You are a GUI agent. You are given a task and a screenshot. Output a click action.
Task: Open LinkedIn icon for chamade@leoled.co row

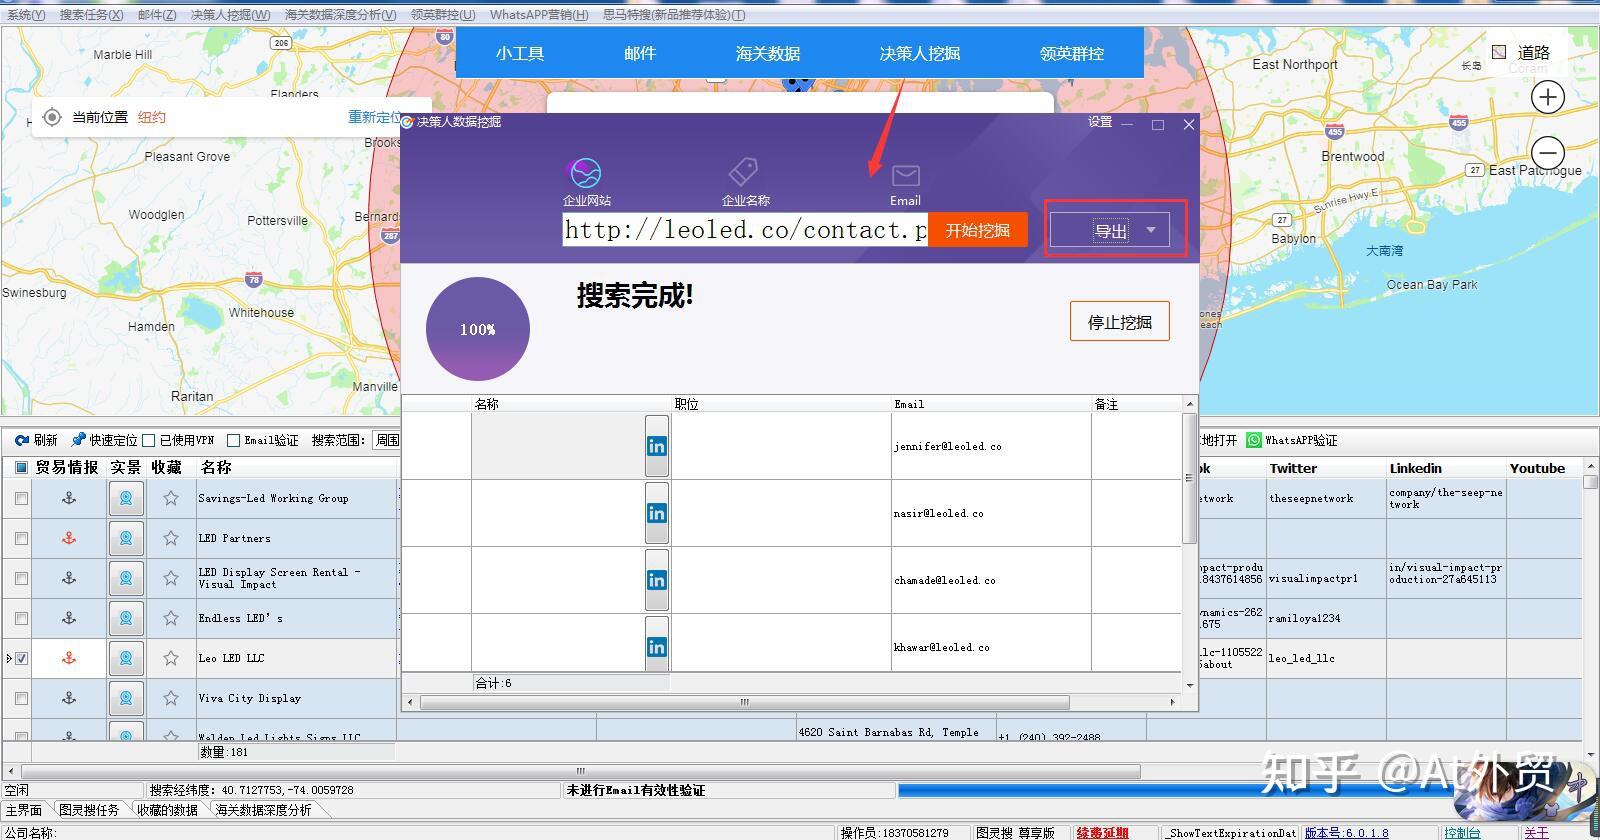point(657,580)
